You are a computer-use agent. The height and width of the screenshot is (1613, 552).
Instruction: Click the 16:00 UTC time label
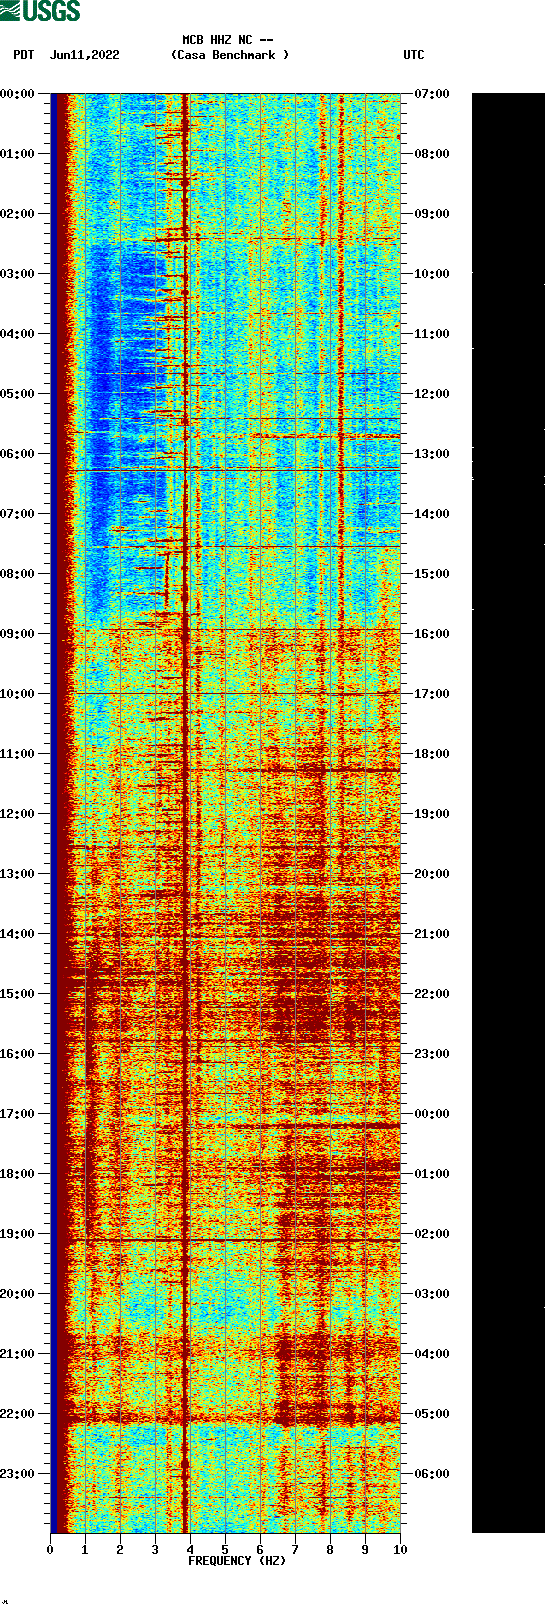pos(432,634)
